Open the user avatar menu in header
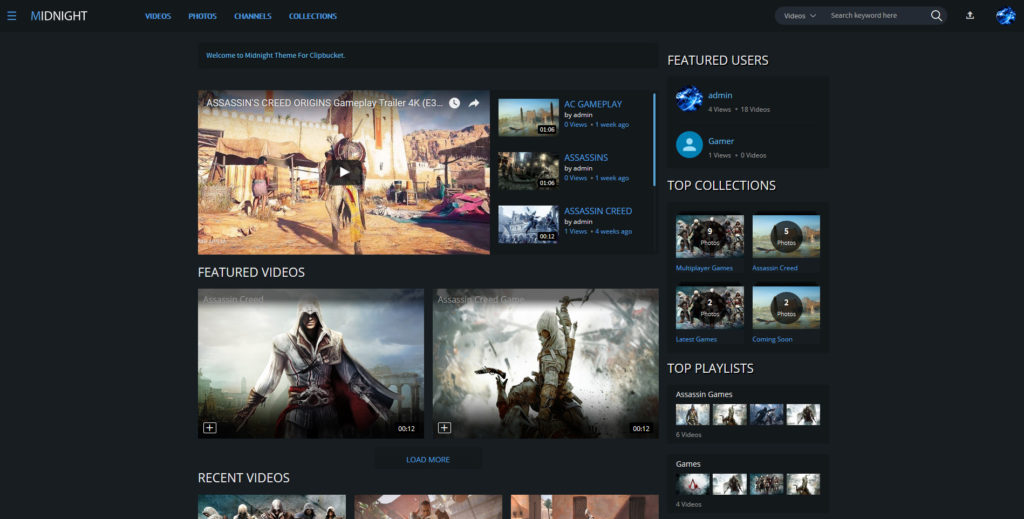1024x519 pixels. click(1006, 16)
